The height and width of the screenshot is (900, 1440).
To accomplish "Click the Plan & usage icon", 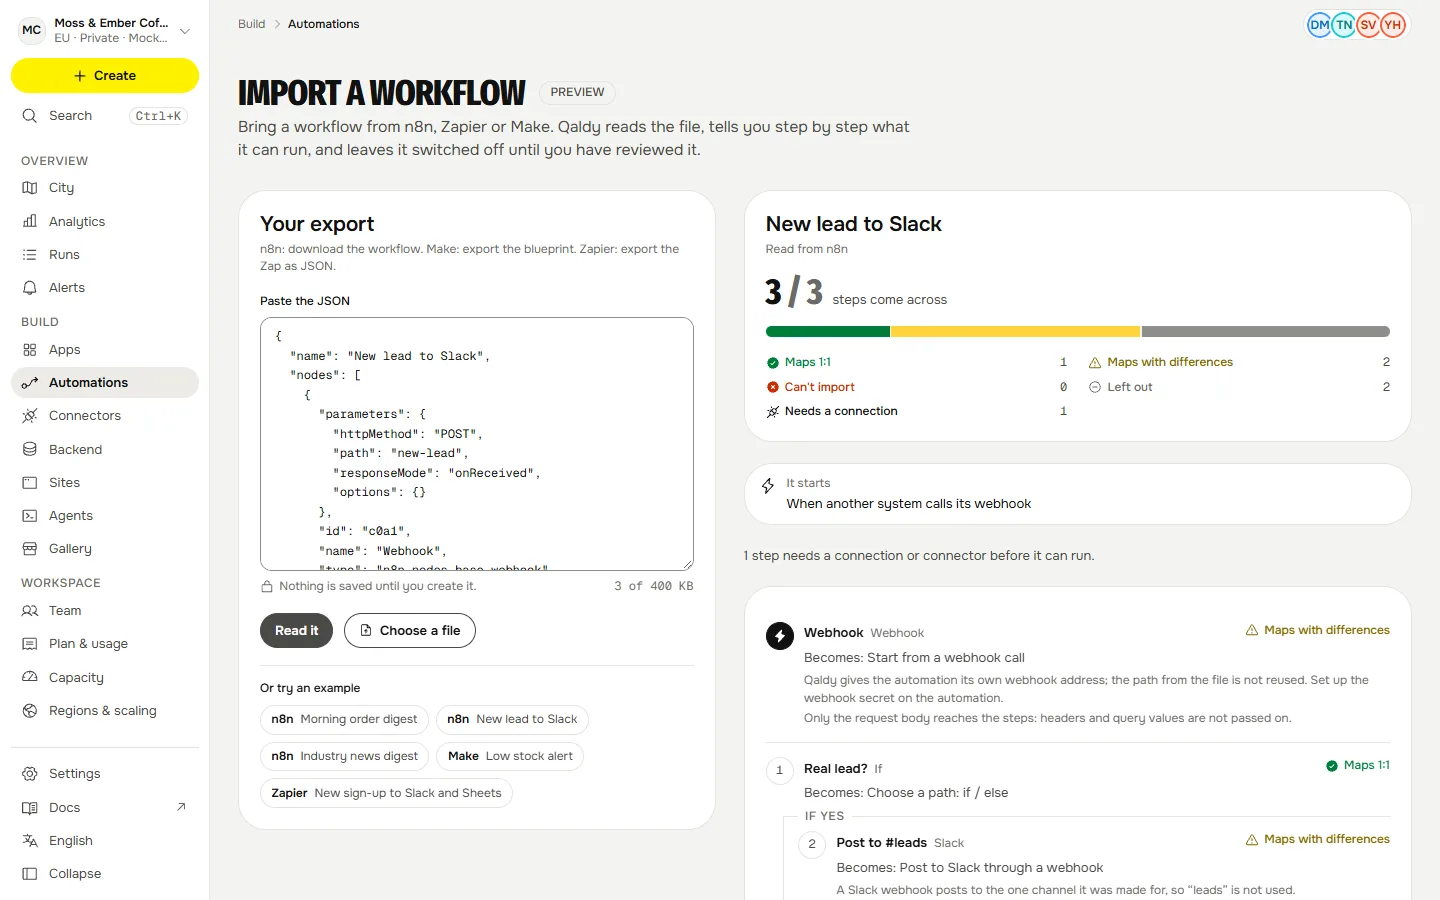I will (30, 644).
